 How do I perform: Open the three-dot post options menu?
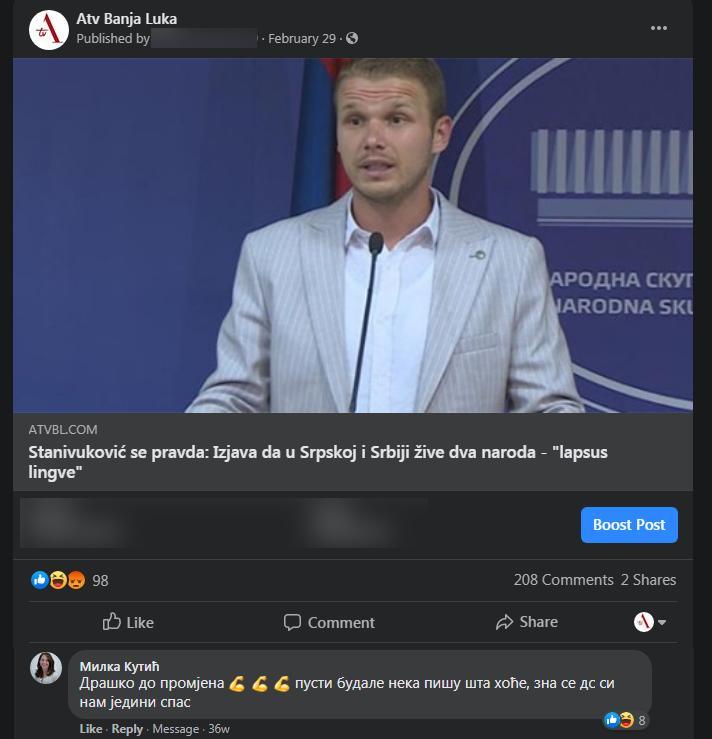coord(658,28)
